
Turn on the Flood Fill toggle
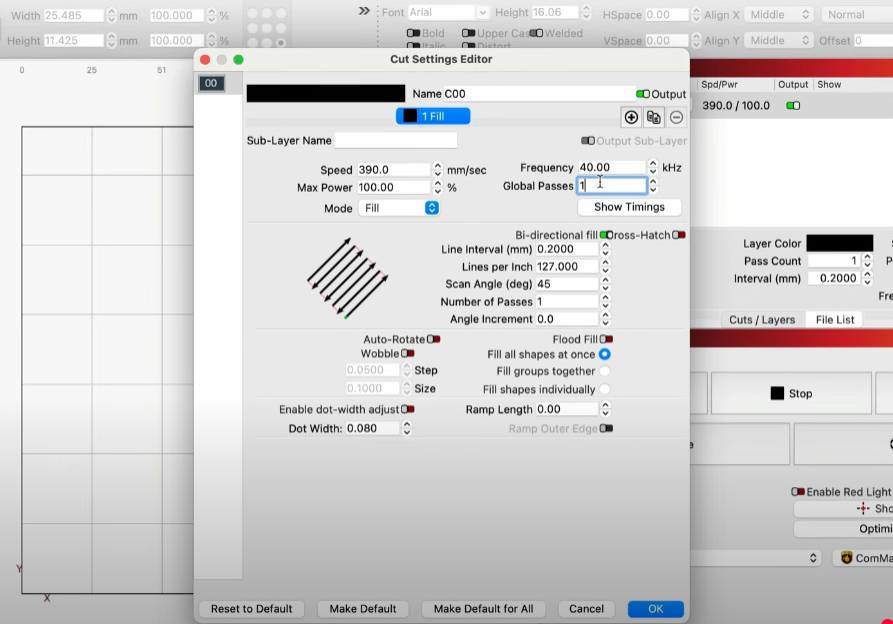coord(606,340)
